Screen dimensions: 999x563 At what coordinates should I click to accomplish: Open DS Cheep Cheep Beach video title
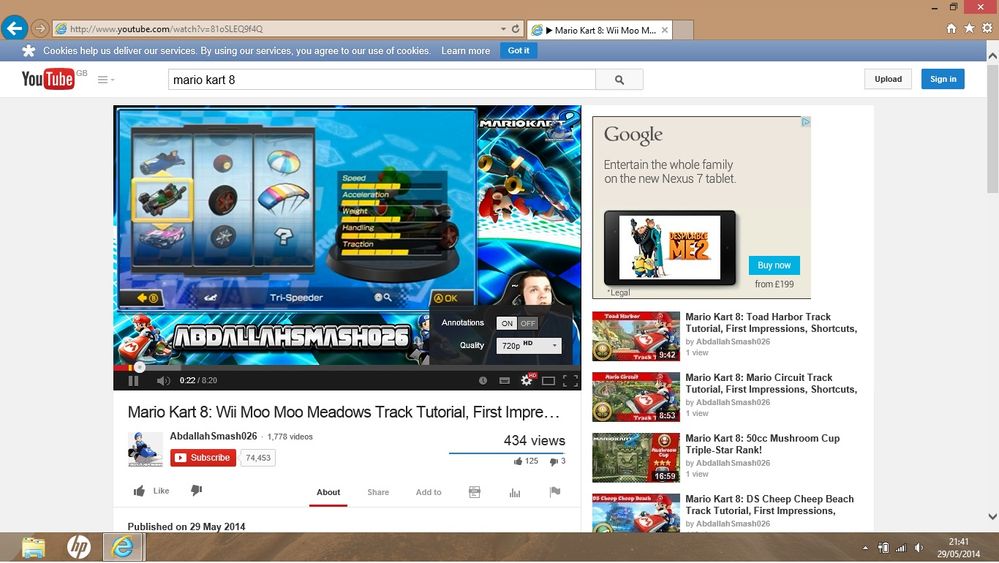(770, 505)
